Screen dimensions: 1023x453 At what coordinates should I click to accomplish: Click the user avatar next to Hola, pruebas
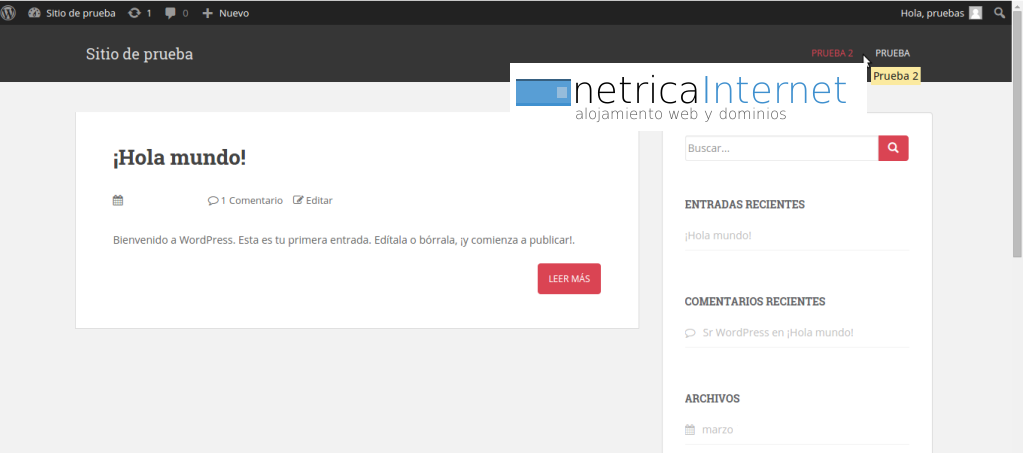coord(975,13)
